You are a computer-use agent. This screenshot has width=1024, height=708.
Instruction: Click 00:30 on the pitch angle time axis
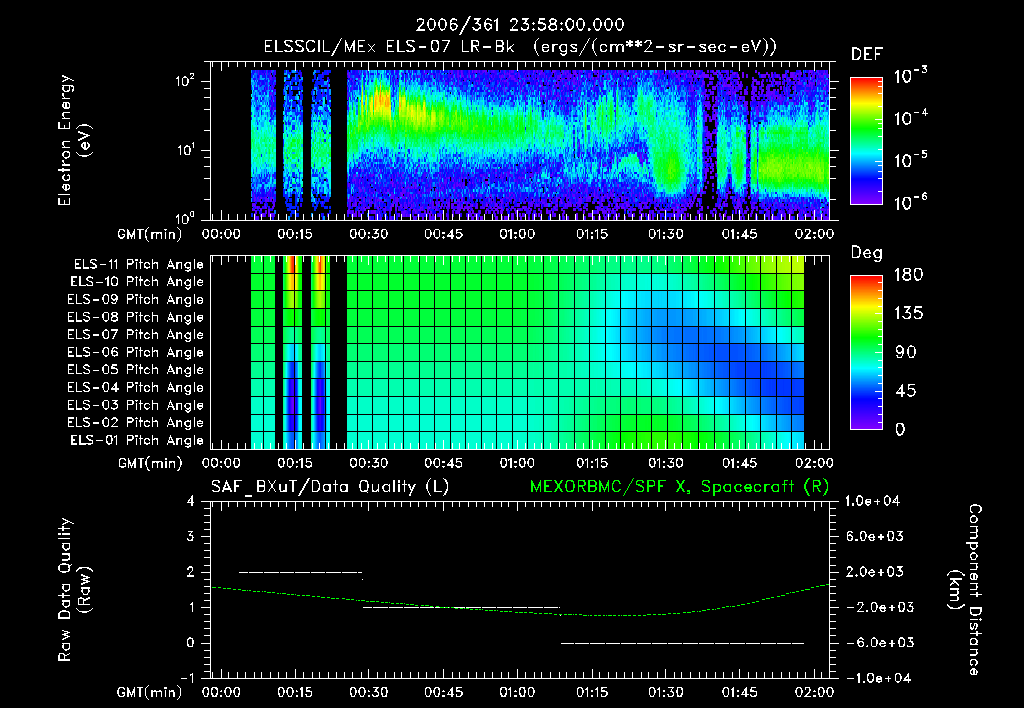click(x=369, y=463)
